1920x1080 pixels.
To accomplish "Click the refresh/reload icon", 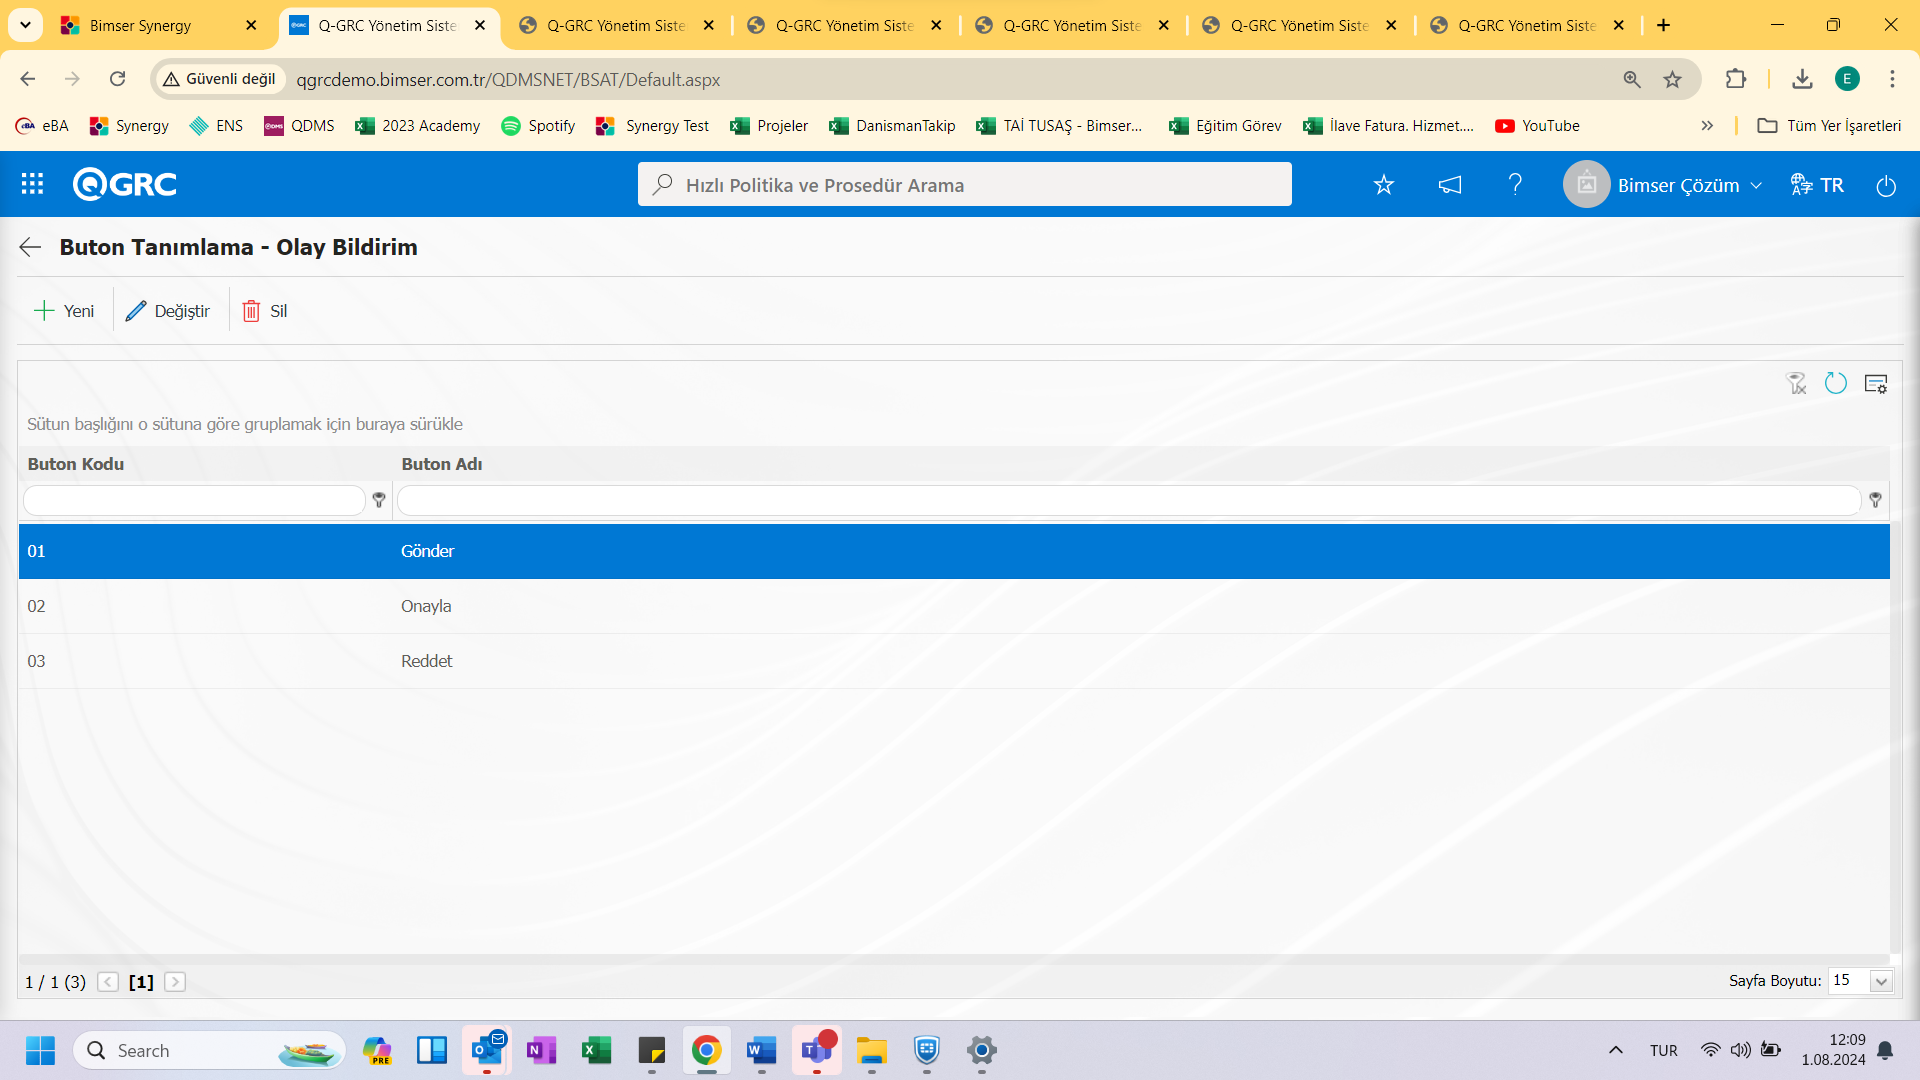I will 1836,384.
